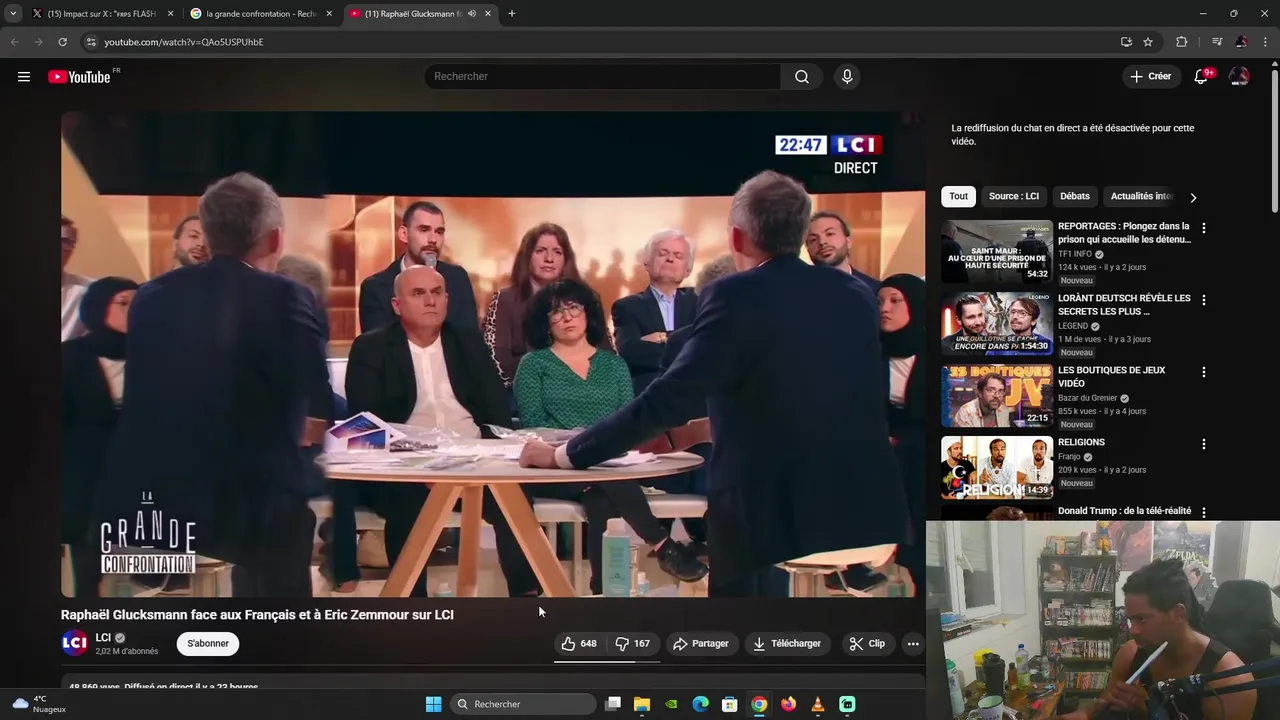1280x720 pixels.
Task: Open the install app icon in address bar
Action: point(1126,42)
